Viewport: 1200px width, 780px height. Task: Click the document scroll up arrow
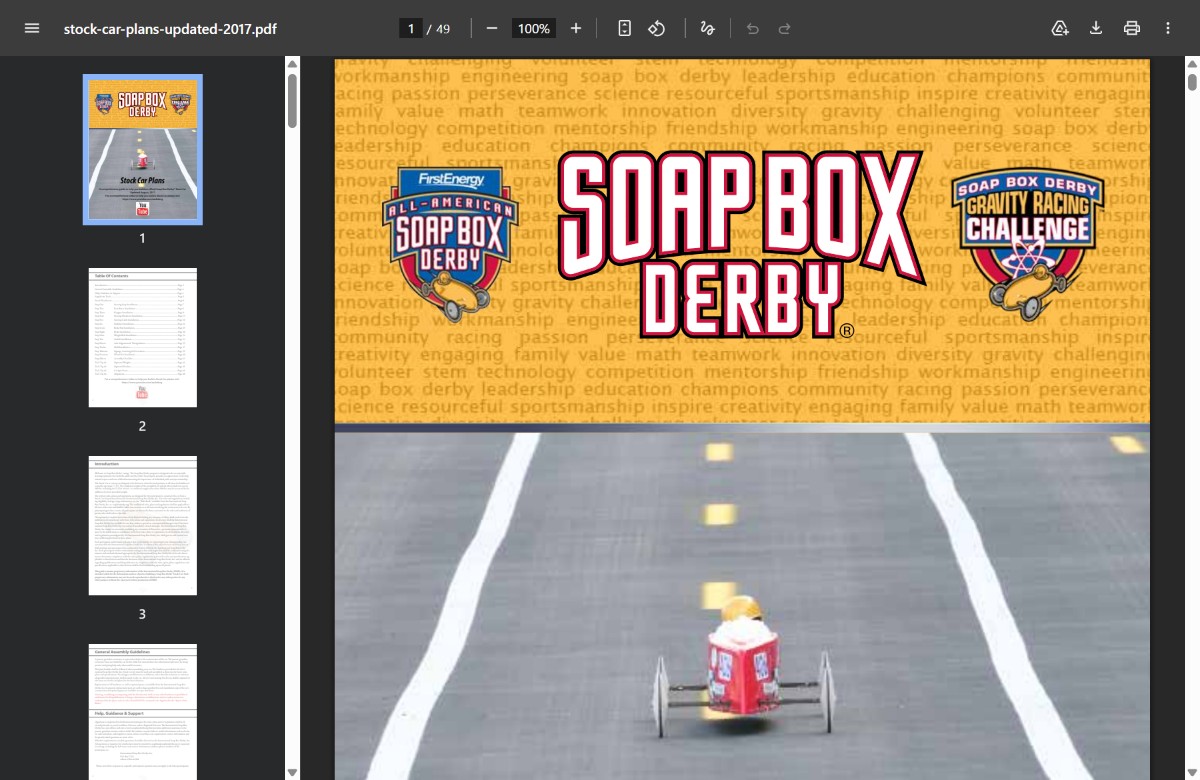tap(1192, 64)
